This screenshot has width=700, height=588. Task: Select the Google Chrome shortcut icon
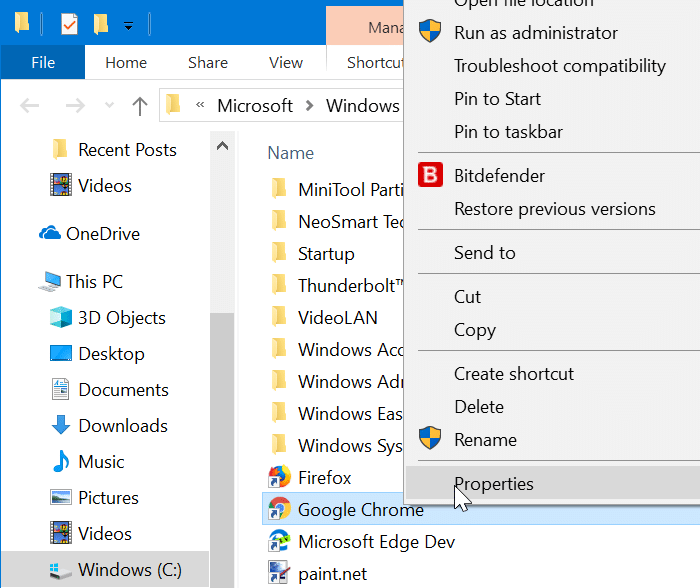[x=279, y=509]
